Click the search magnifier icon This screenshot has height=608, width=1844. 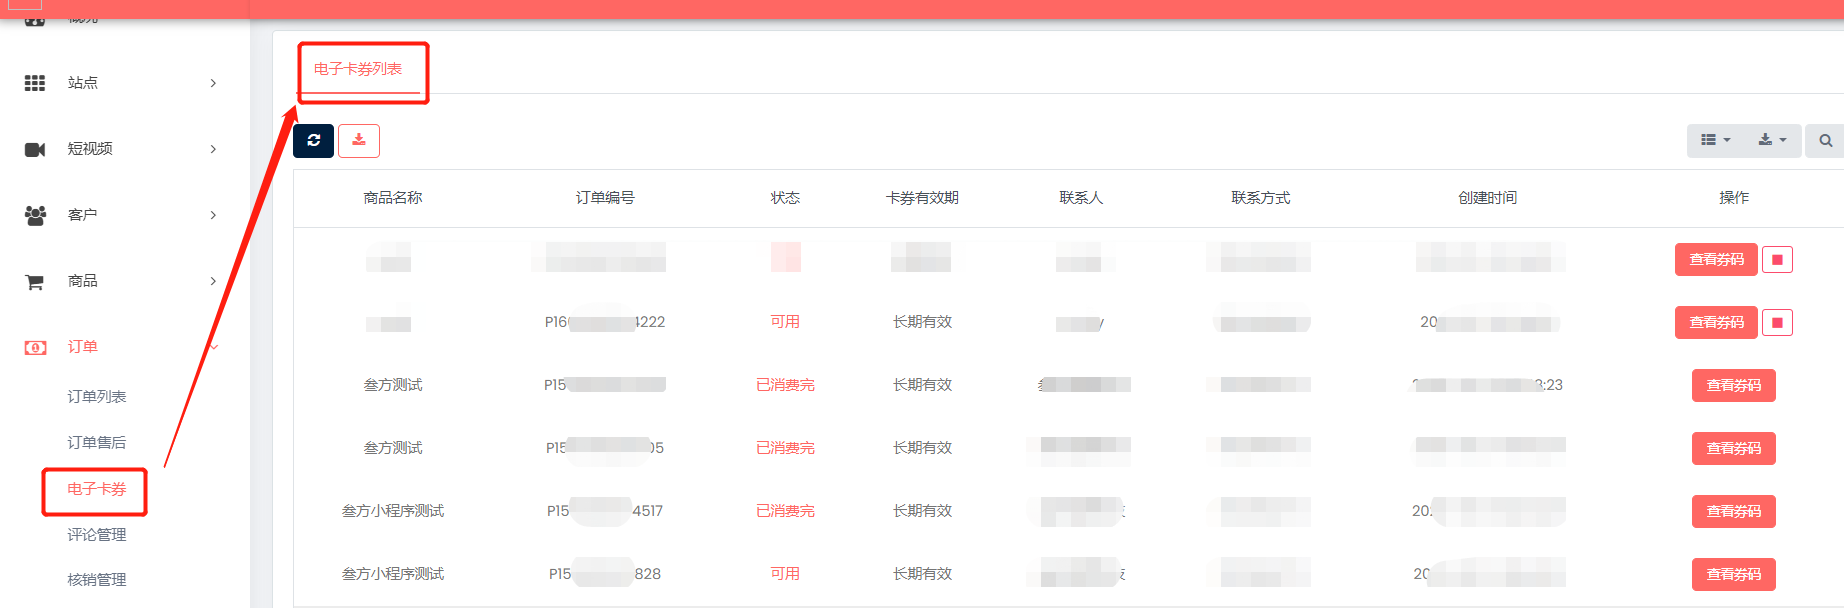click(x=1825, y=140)
